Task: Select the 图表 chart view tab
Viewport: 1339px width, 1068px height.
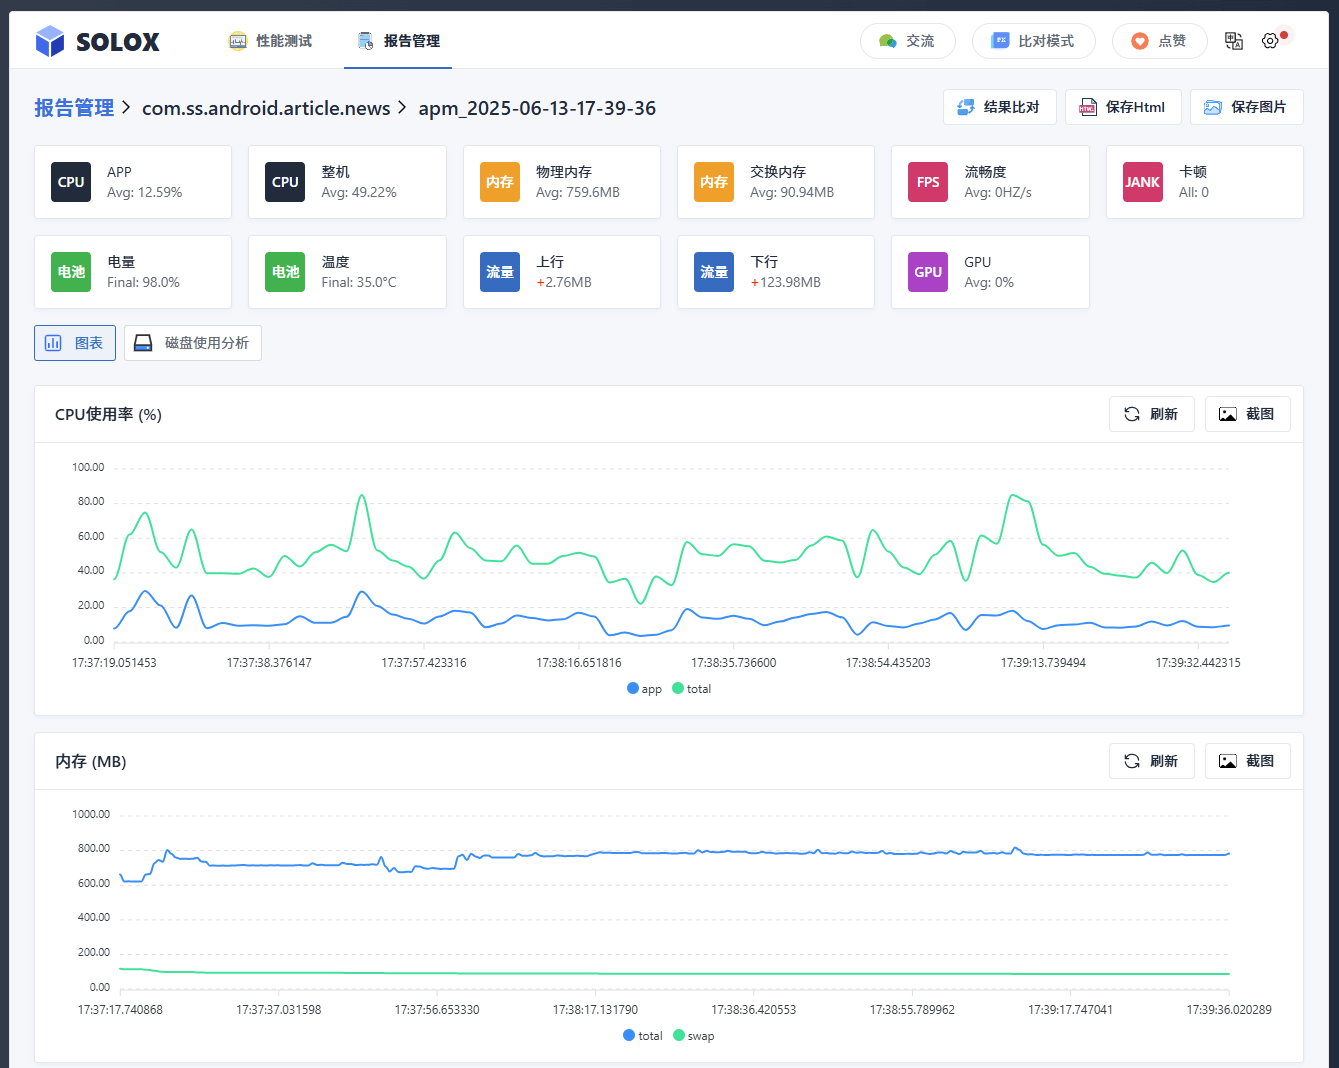Action: (x=75, y=343)
